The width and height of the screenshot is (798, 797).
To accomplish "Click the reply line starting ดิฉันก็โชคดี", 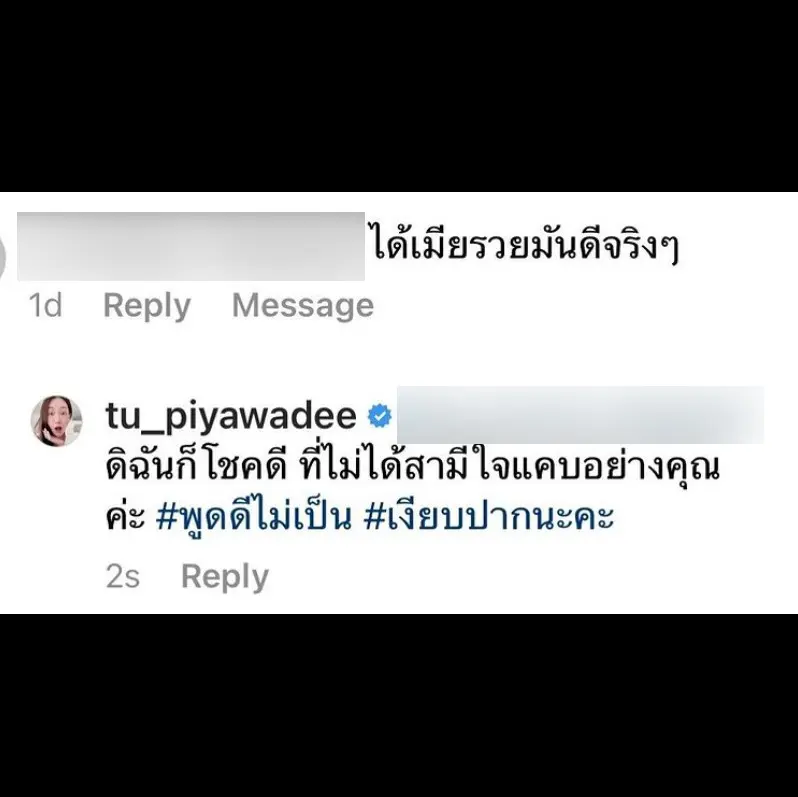I will 413,467.
